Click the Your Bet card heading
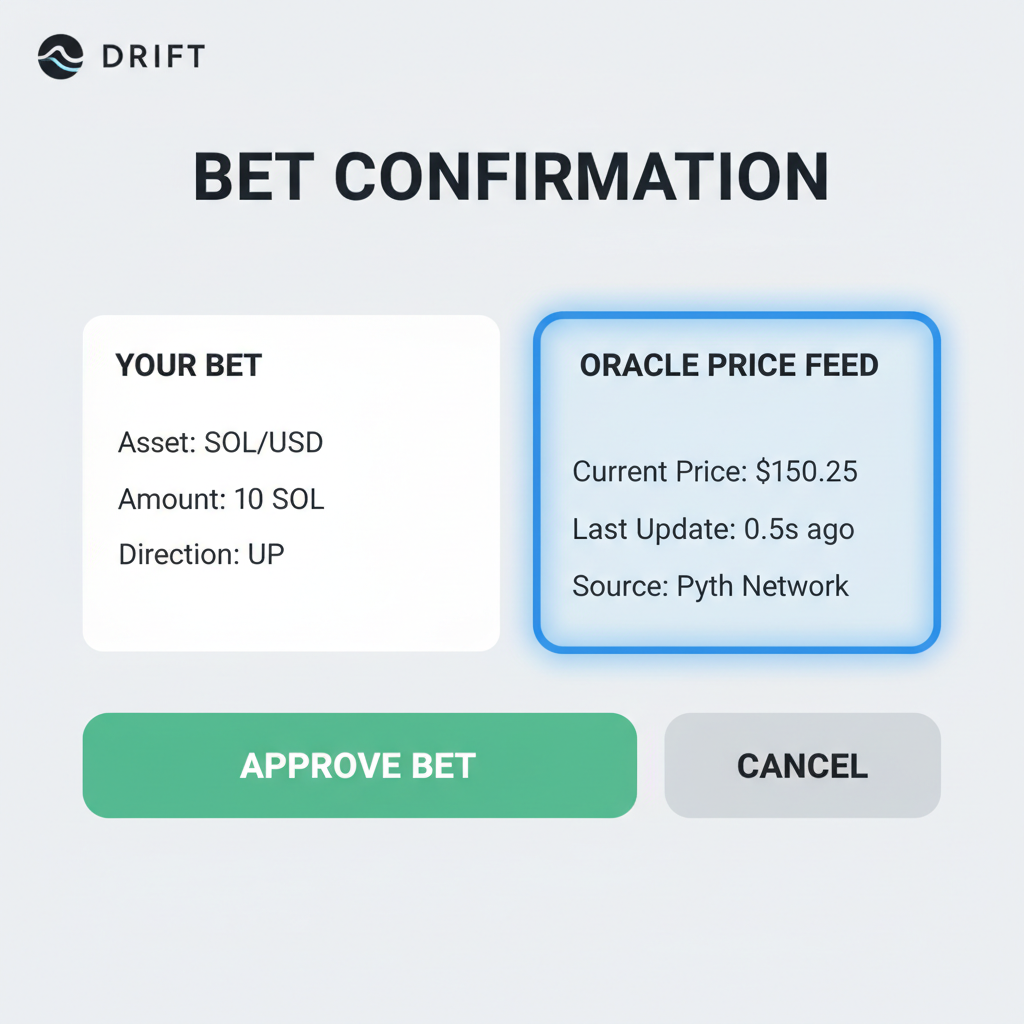This screenshot has height=1024, width=1024. [x=188, y=366]
